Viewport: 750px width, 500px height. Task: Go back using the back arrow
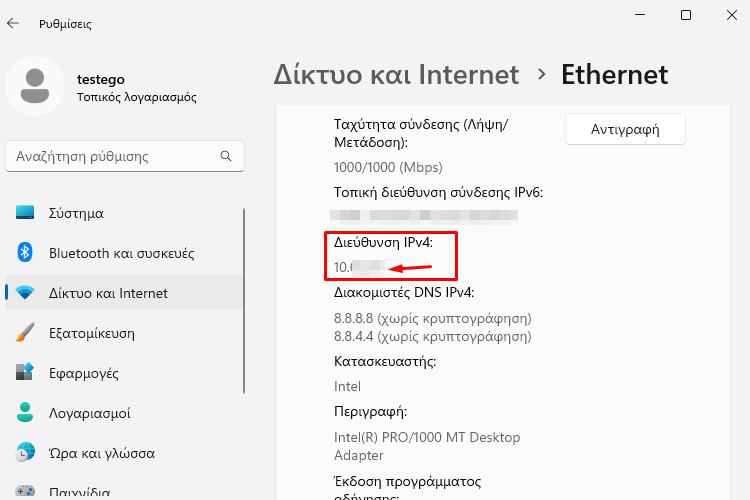[13, 23]
